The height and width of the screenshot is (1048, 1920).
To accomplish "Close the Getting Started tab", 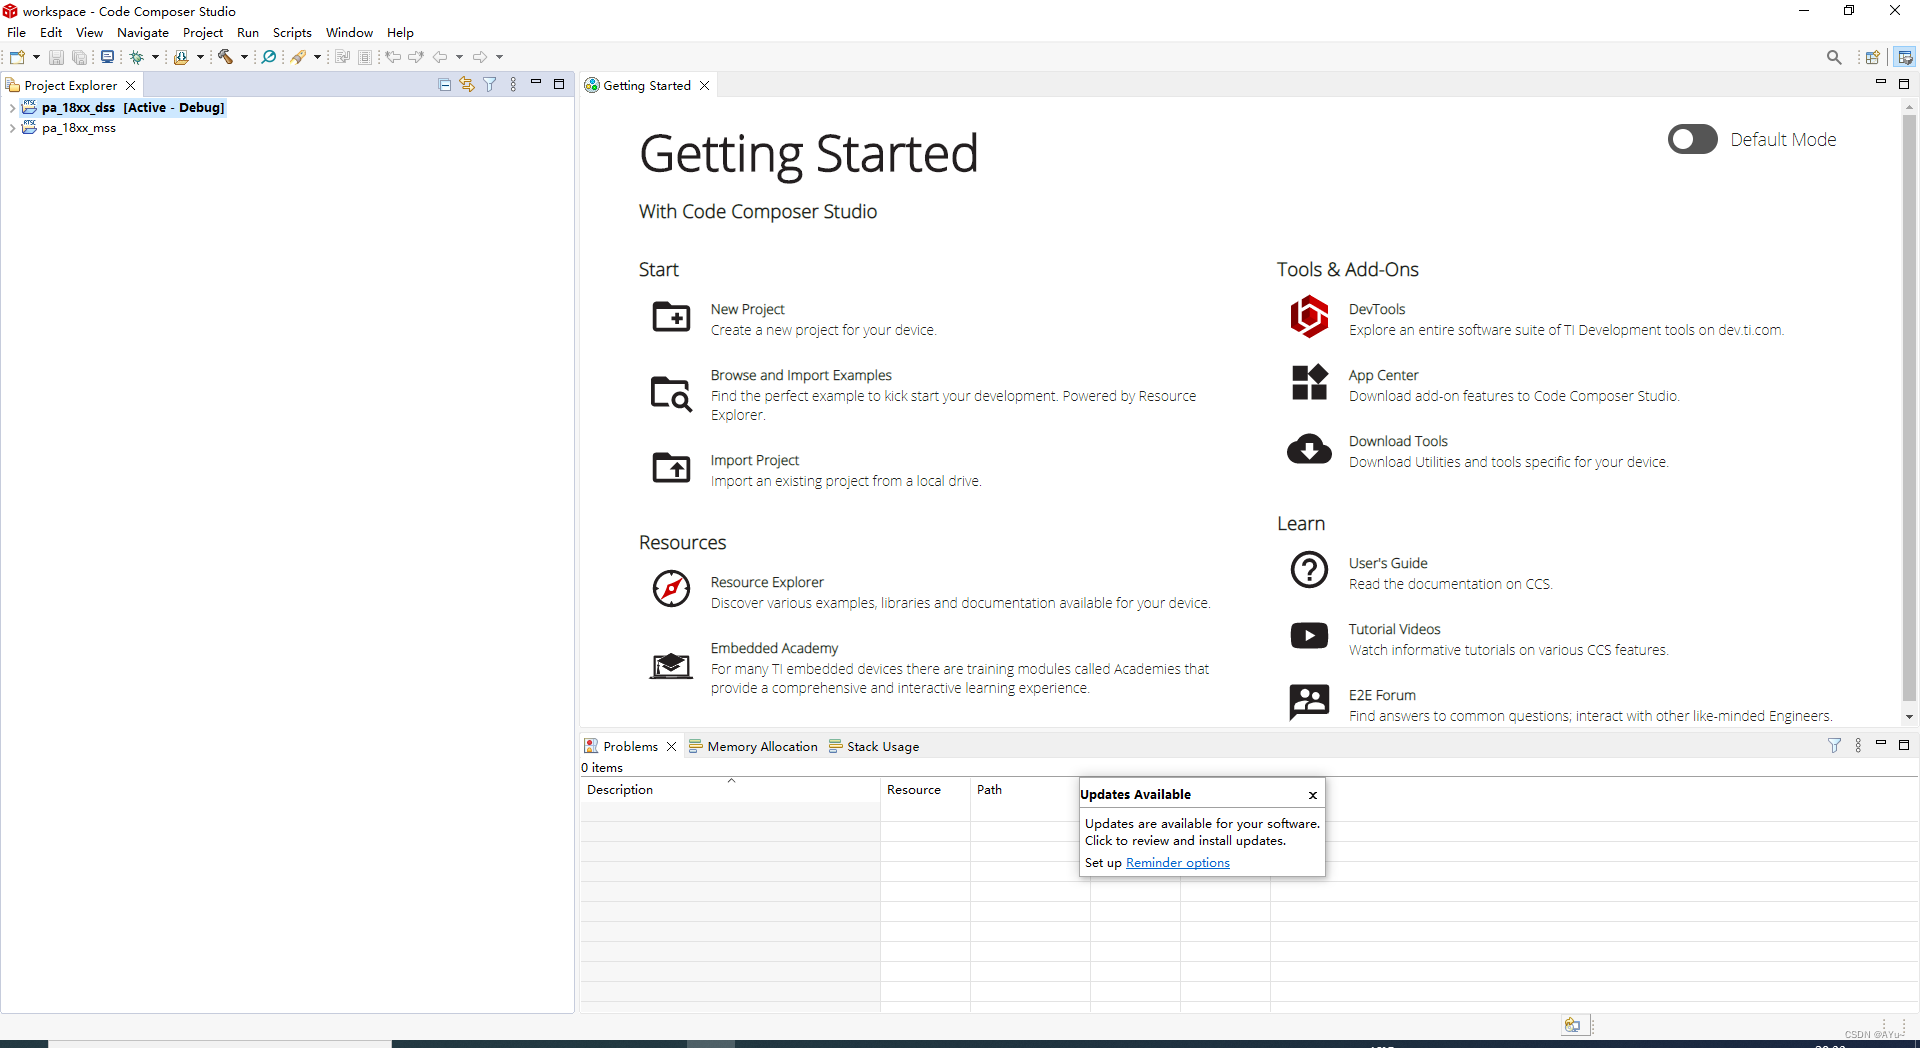I will coord(705,85).
